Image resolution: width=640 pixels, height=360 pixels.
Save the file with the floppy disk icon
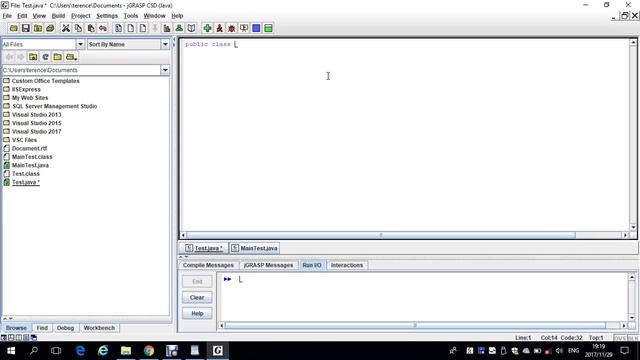tap(26, 28)
